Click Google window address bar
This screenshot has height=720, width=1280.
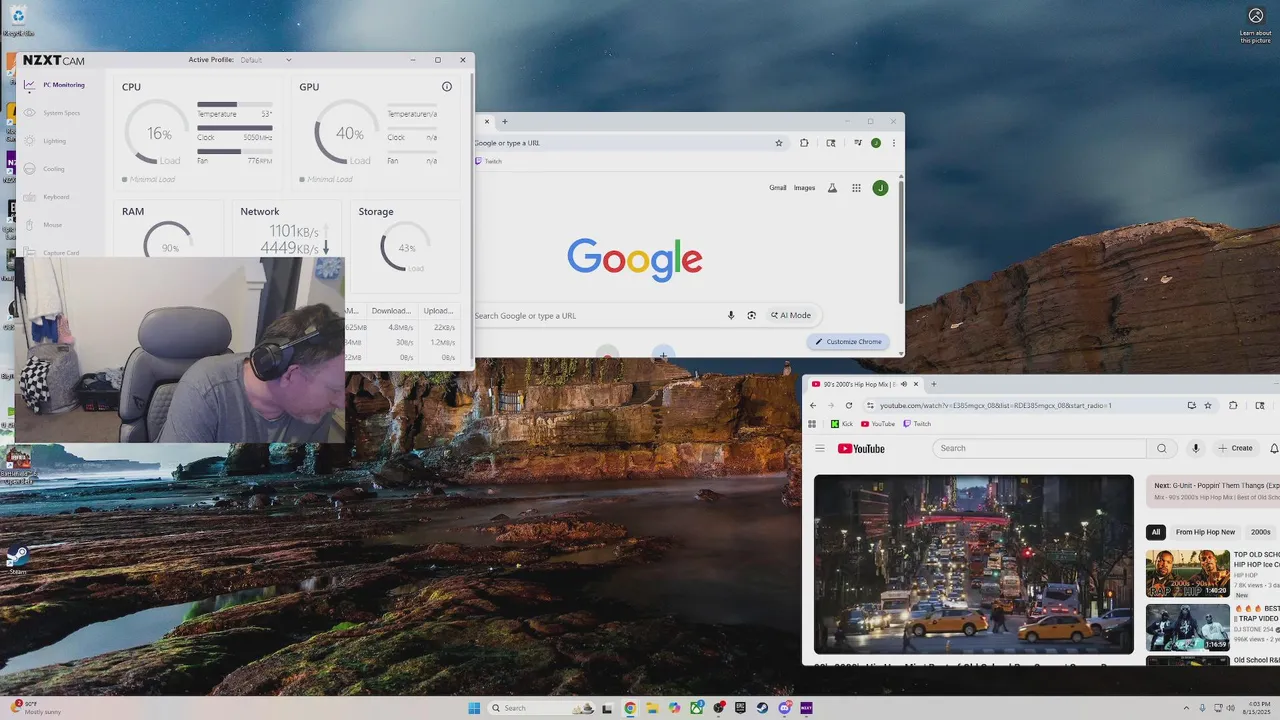click(x=625, y=143)
